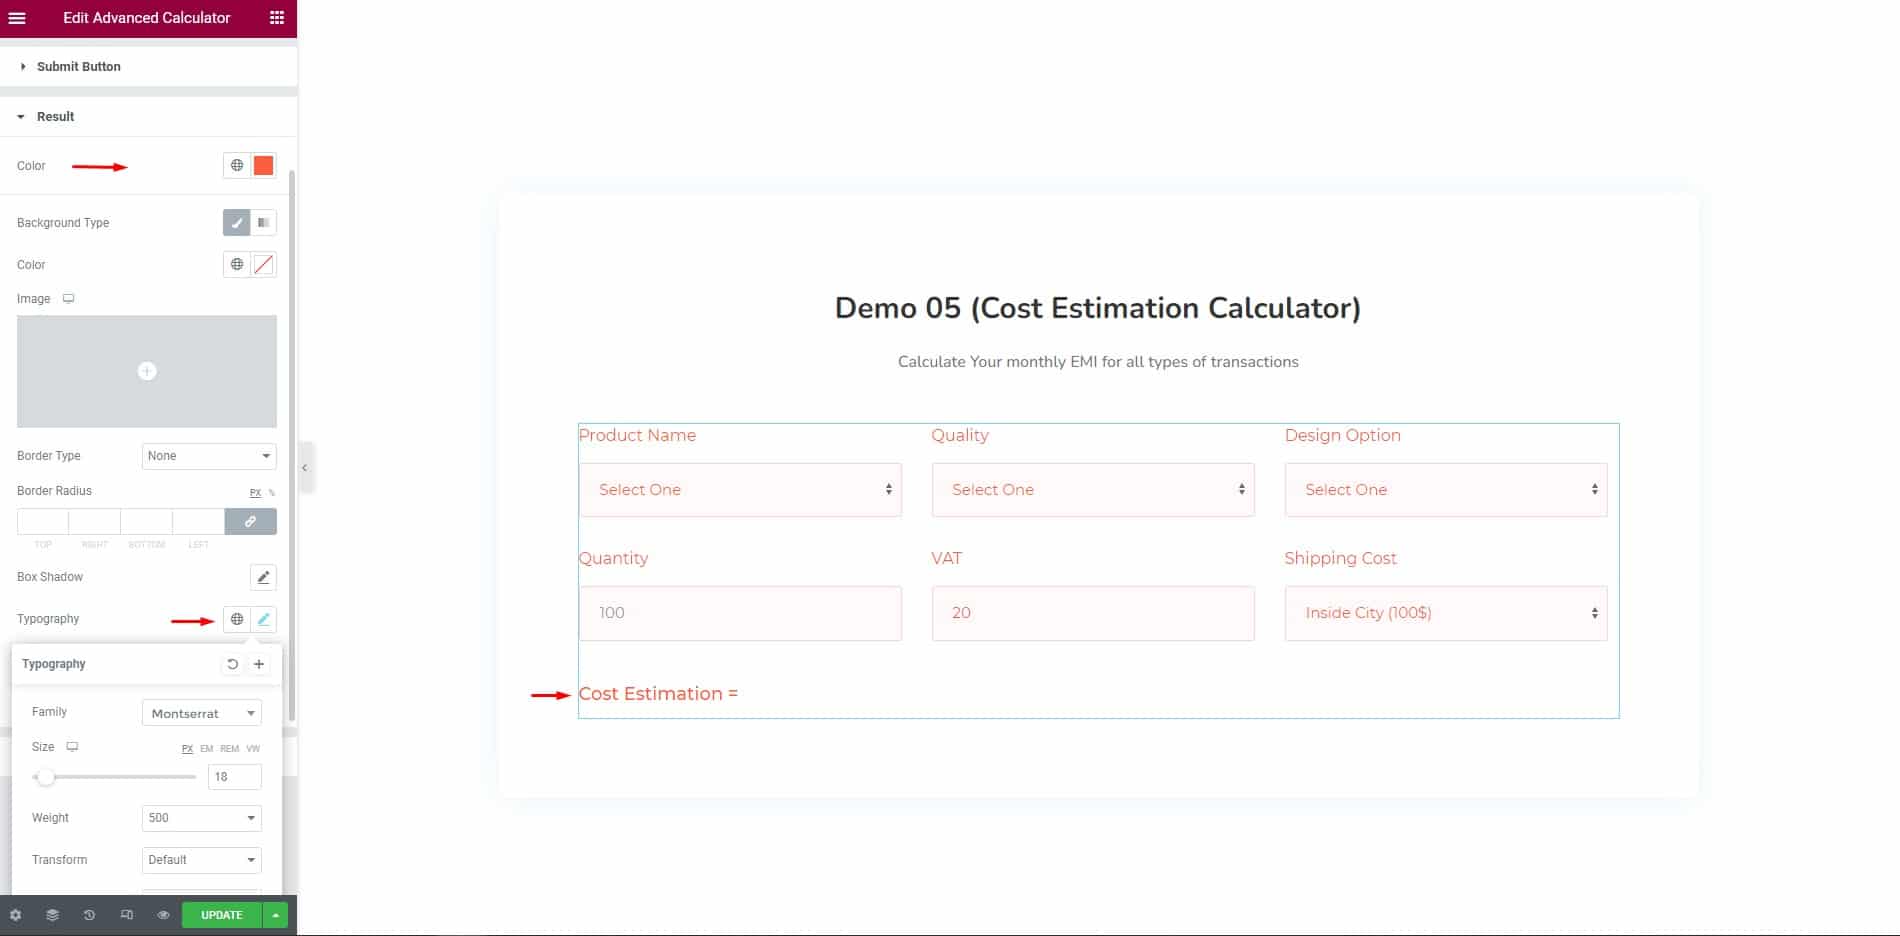The image size is (1900, 936).
Task: Click the green UPDATE button
Action: (221, 914)
